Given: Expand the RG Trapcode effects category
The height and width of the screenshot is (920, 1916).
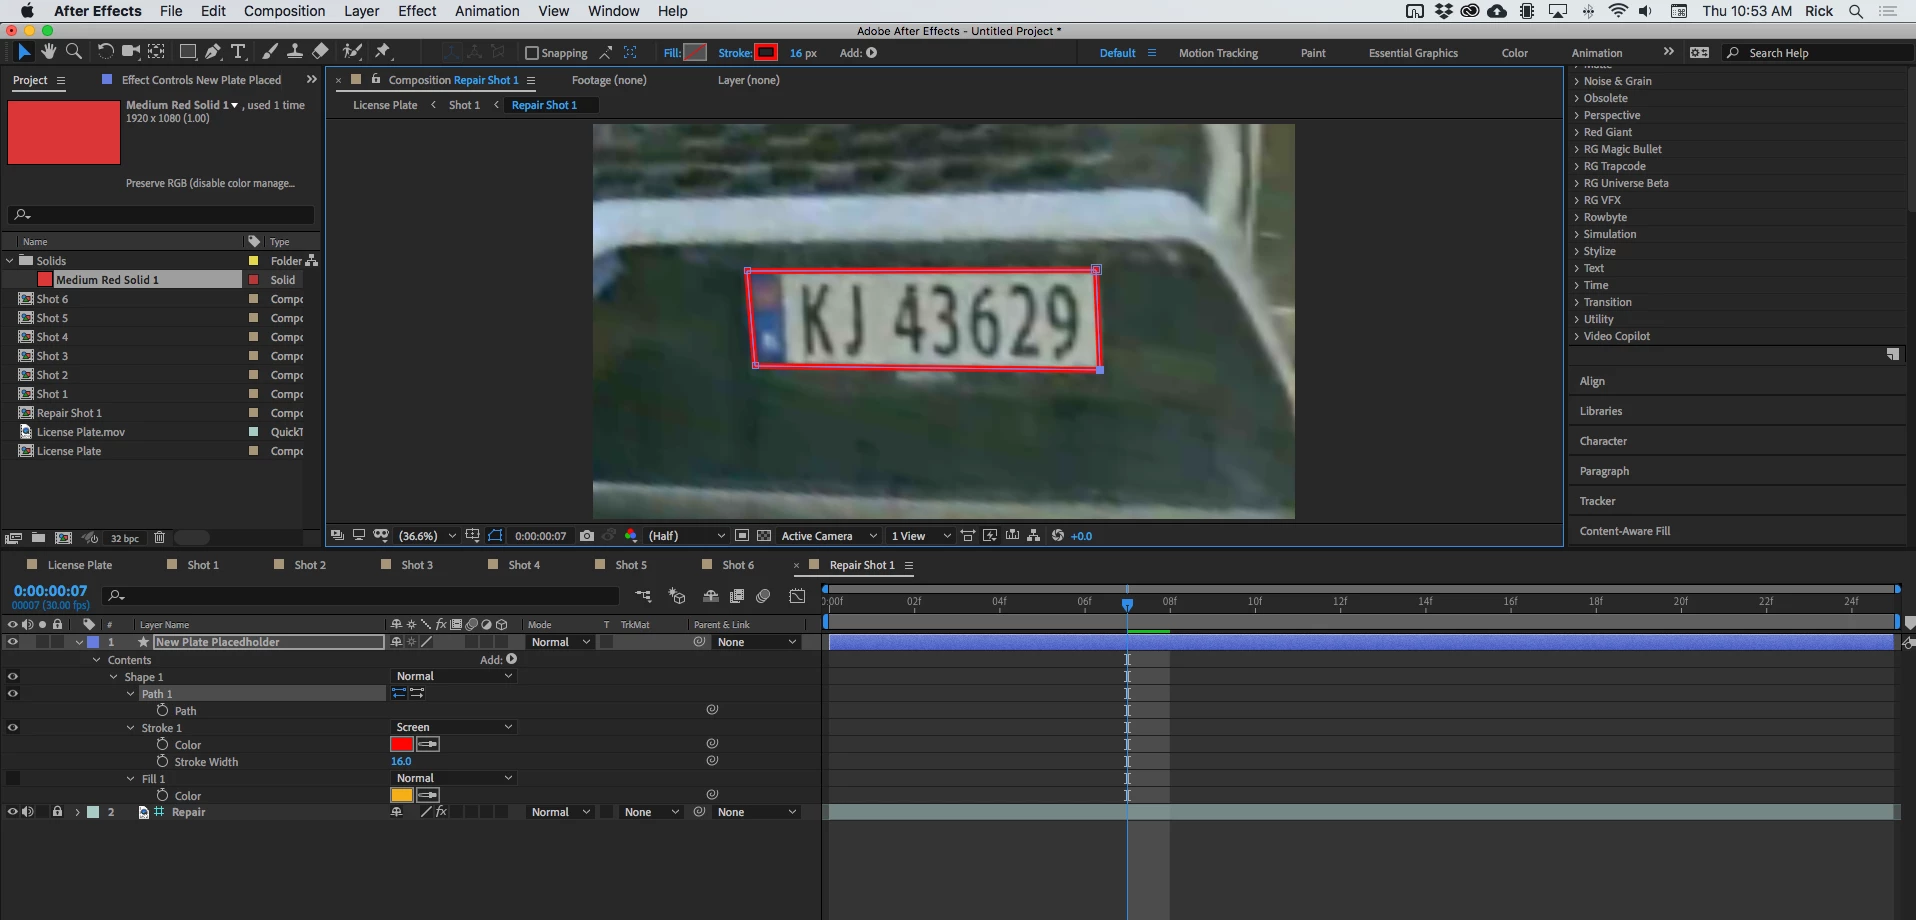Looking at the screenshot, I should coord(1577,166).
